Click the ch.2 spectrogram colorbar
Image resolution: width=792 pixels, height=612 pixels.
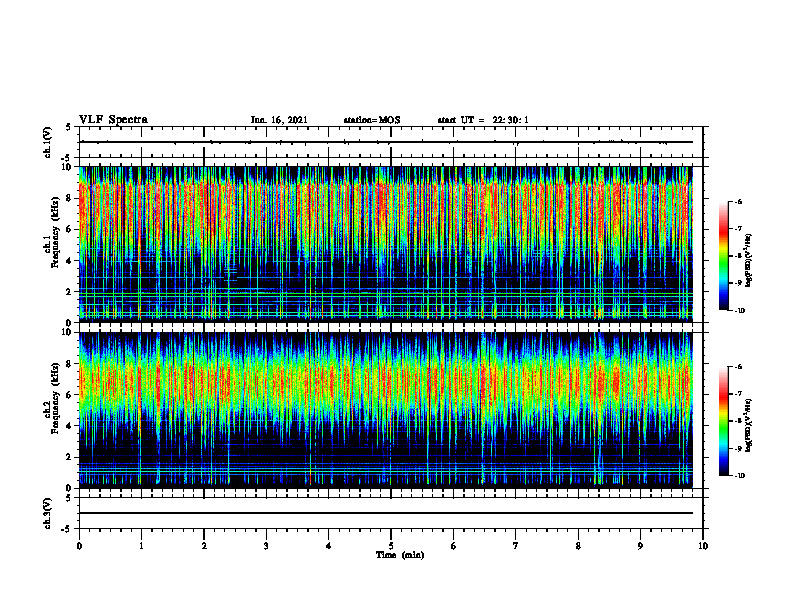[x=724, y=421]
